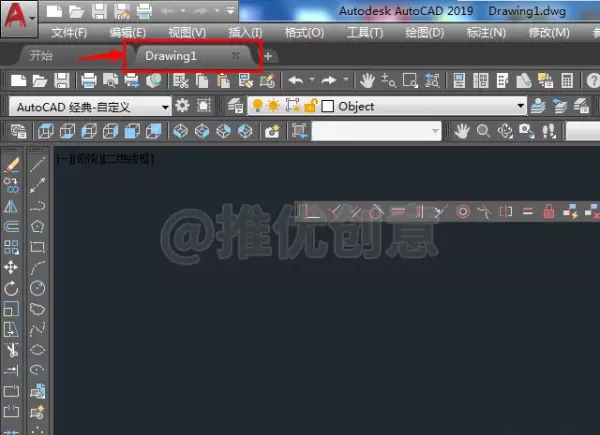This screenshot has width=600, height=435.
Task: Open the Quick Access Toolbar customize arrow
Action: [x=230, y=11]
